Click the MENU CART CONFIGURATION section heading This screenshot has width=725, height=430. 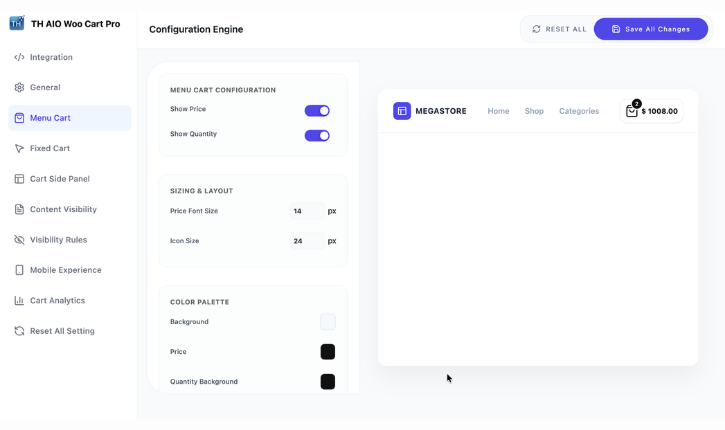223,90
